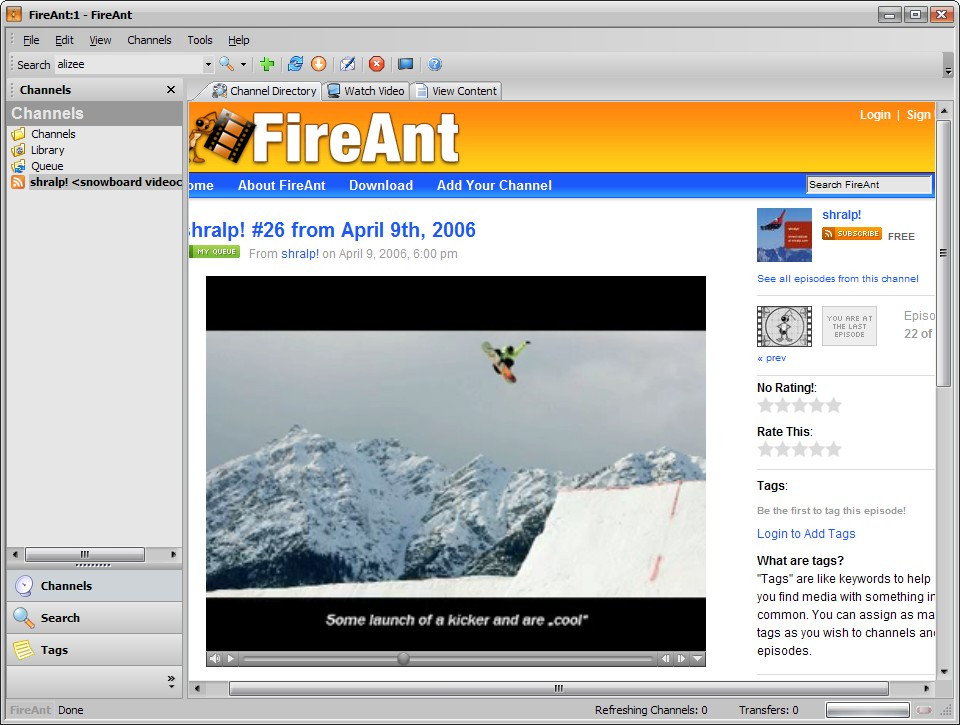The width and height of the screenshot is (960, 725).
Task: Click the blue help question mark icon
Action: 435,64
